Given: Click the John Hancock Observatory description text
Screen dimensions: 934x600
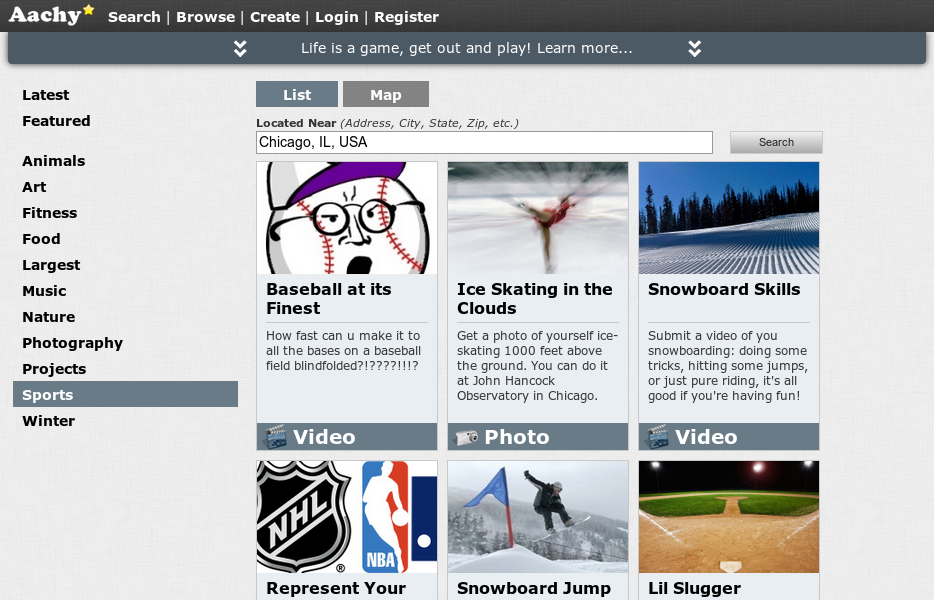Looking at the screenshot, I should (x=537, y=366).
